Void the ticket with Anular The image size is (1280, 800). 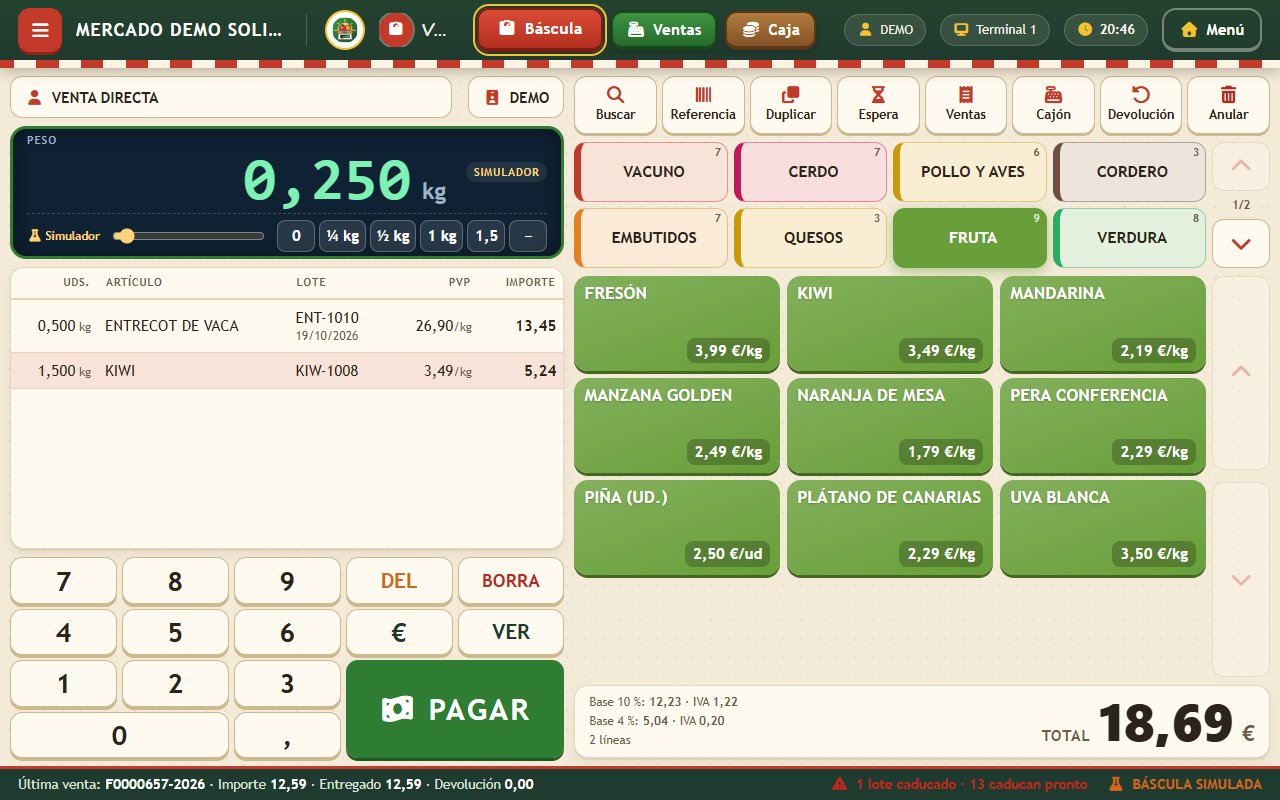point(1228,104)
